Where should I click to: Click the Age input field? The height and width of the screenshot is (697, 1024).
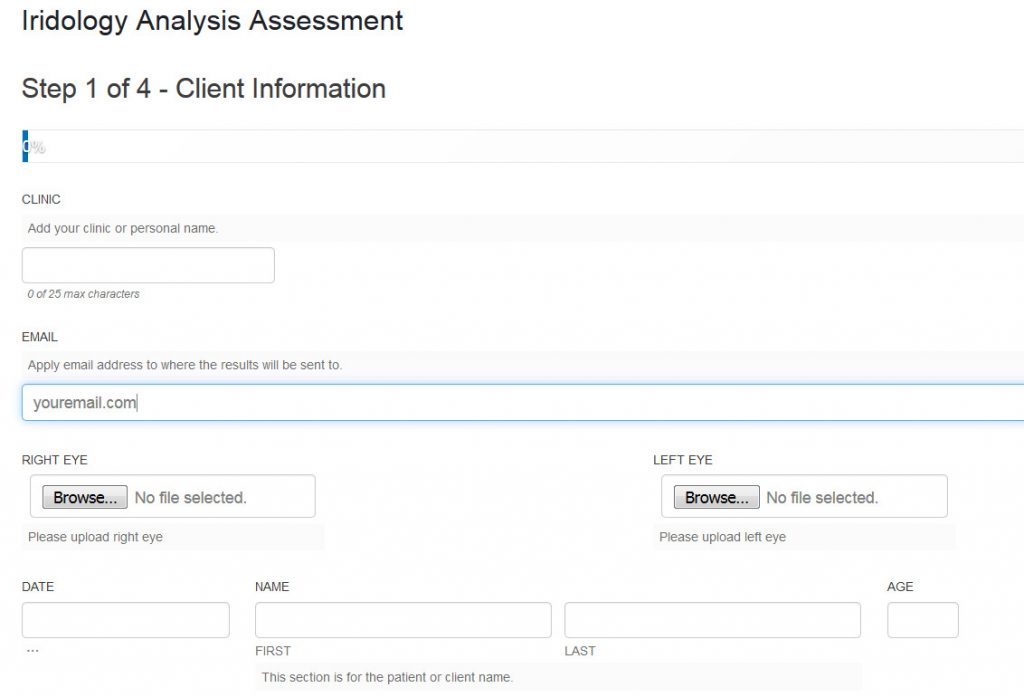point(923,620)
